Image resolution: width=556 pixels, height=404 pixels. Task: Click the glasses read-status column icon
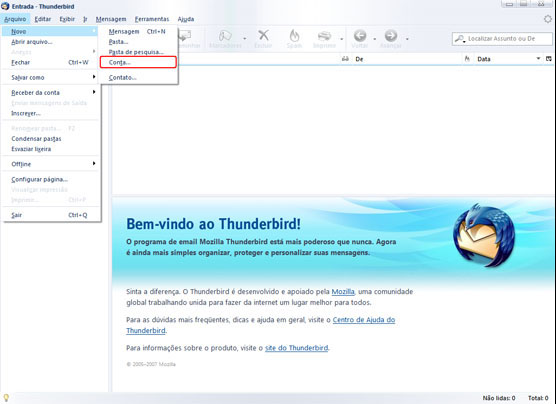[x=345, y=59]
